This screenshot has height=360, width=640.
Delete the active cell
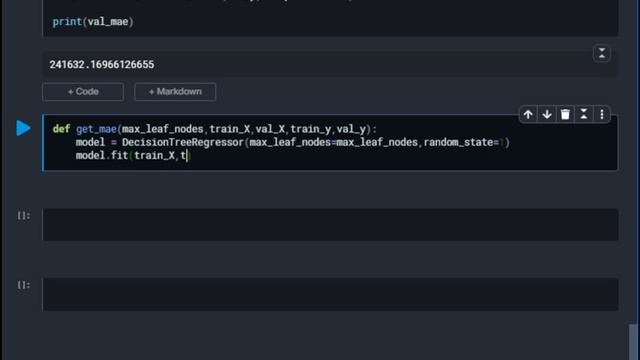(x=565, y=115)
